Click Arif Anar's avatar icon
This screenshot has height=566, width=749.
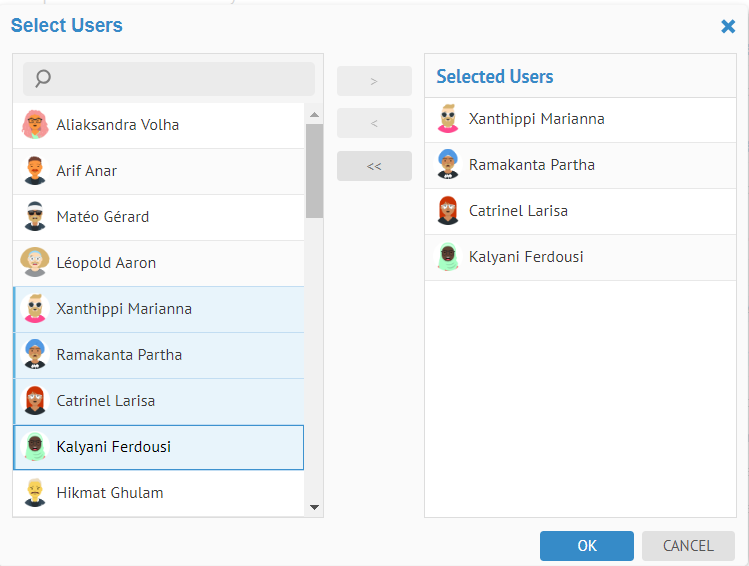click(35, 171)
